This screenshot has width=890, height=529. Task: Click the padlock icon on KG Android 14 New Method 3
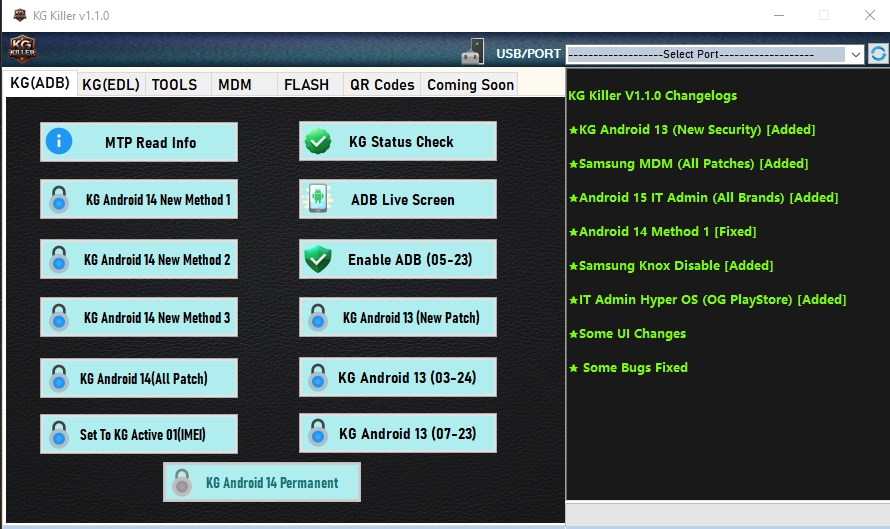coord(59,317)
